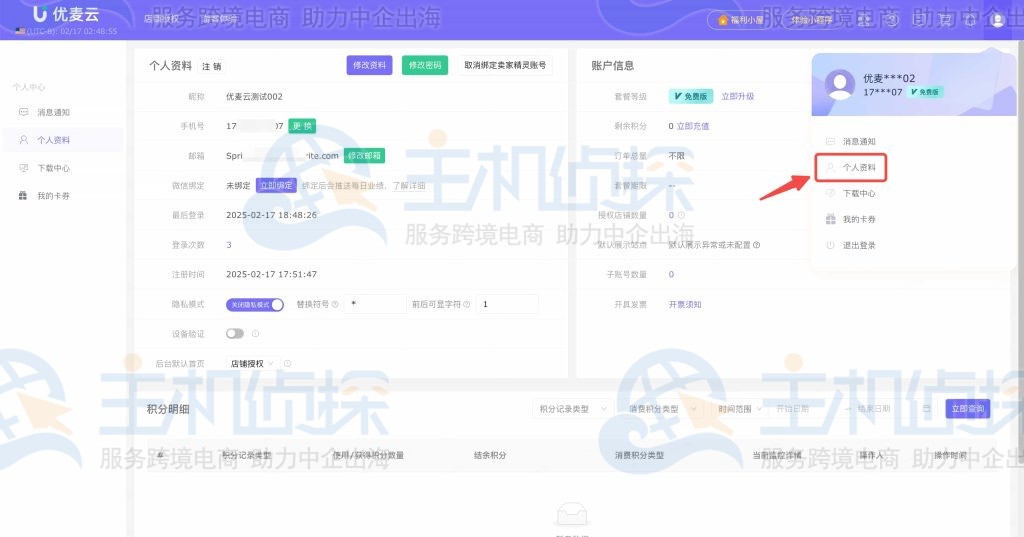This screenshot has height=537, width=1024.
Task: Click the 立即查询 query button
Action: [968, 409]
